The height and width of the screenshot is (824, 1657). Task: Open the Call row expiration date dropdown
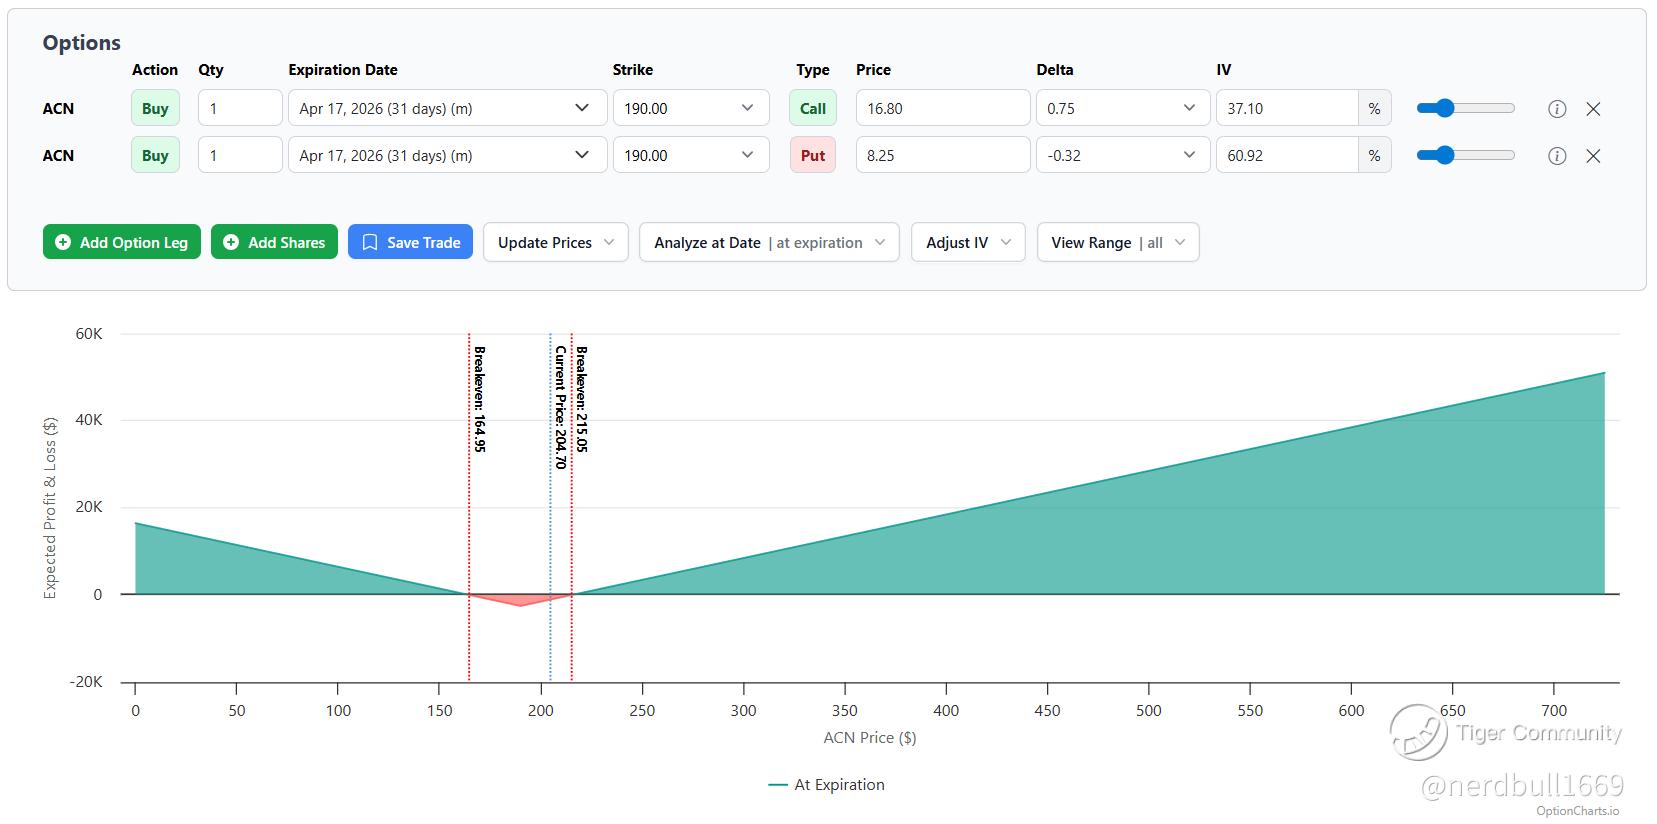(447, 109)
